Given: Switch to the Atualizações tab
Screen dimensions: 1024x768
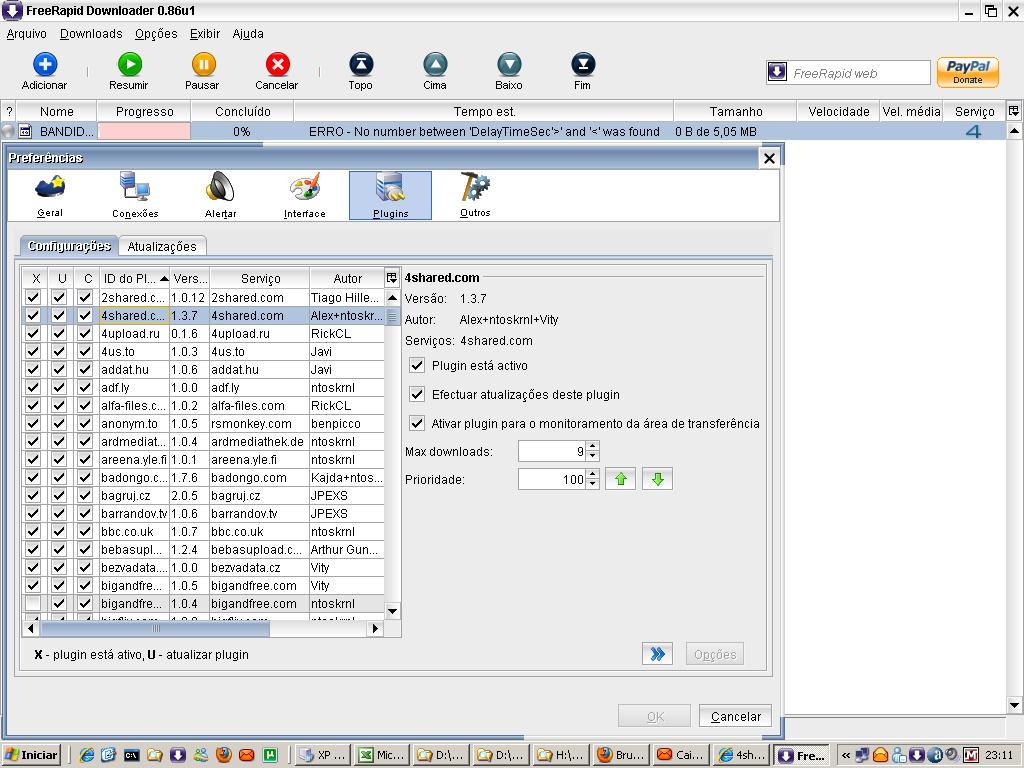Looking at the screenshot, I should (162, 246).
